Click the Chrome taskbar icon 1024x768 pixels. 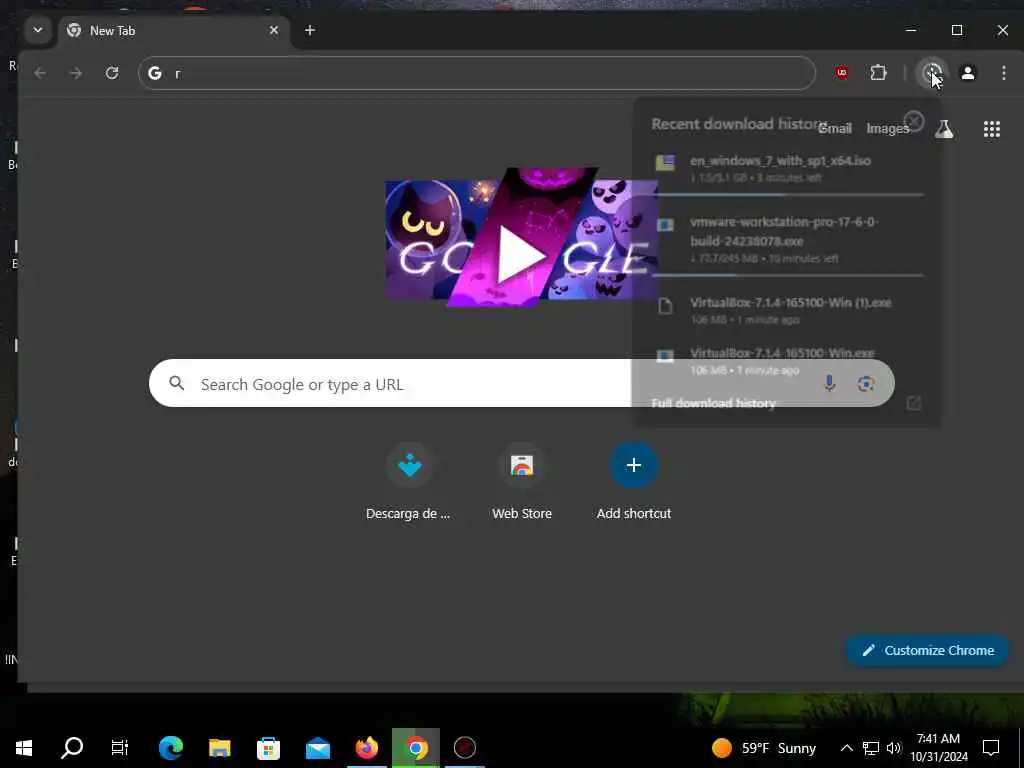pos(416,748)
